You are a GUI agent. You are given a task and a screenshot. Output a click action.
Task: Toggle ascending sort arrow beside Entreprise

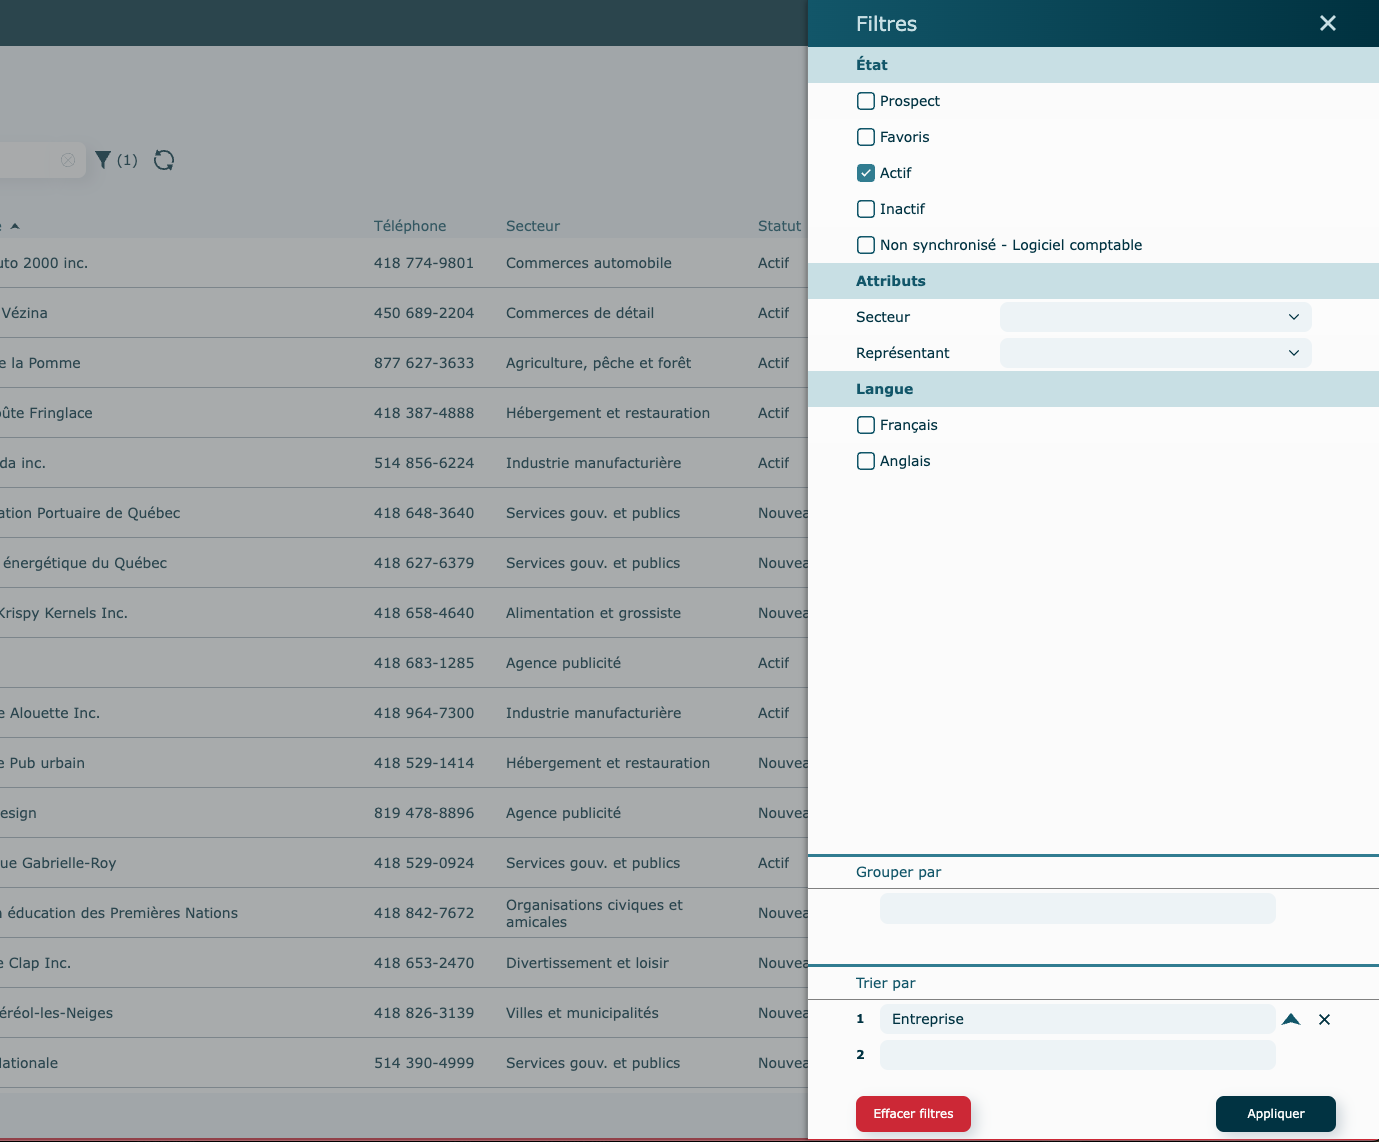(1291, 1019)
